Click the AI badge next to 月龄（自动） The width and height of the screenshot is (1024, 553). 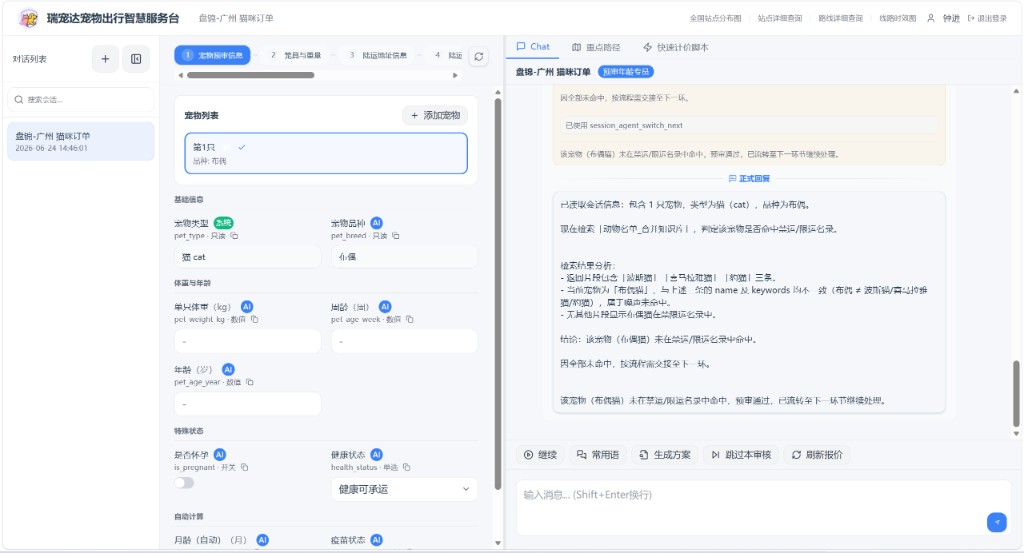263,540
